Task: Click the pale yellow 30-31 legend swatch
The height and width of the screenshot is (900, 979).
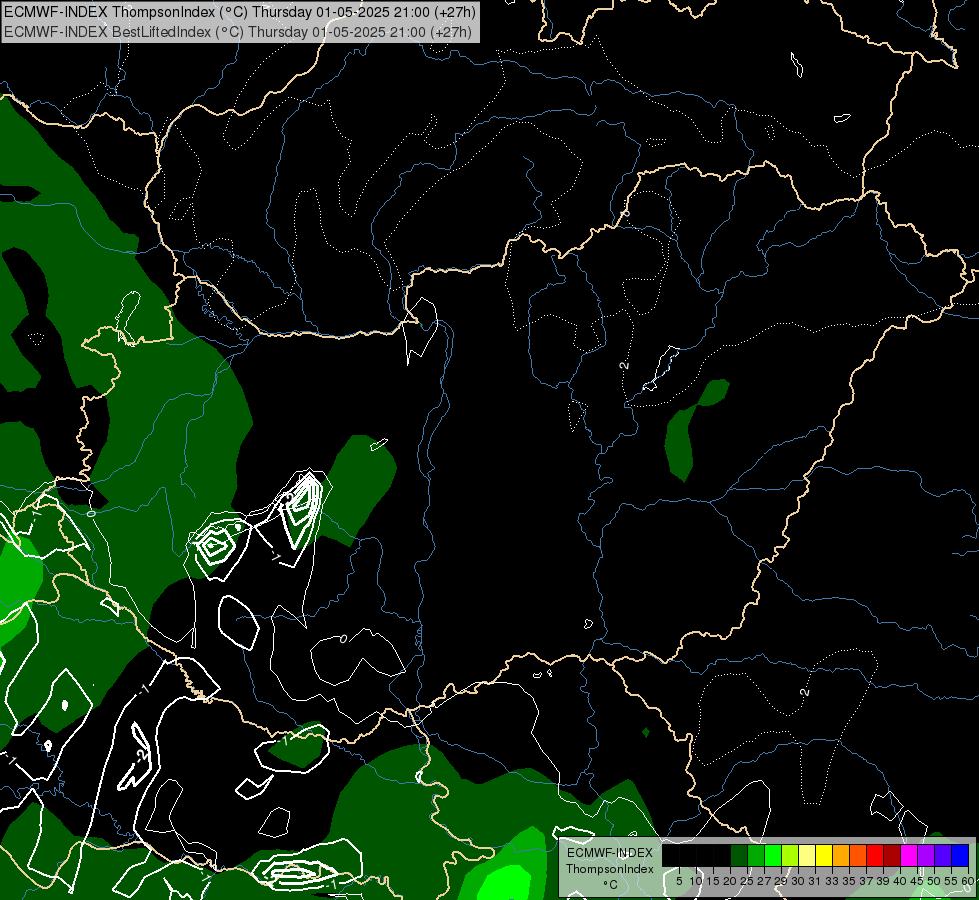Action: [x=807, y=855]
